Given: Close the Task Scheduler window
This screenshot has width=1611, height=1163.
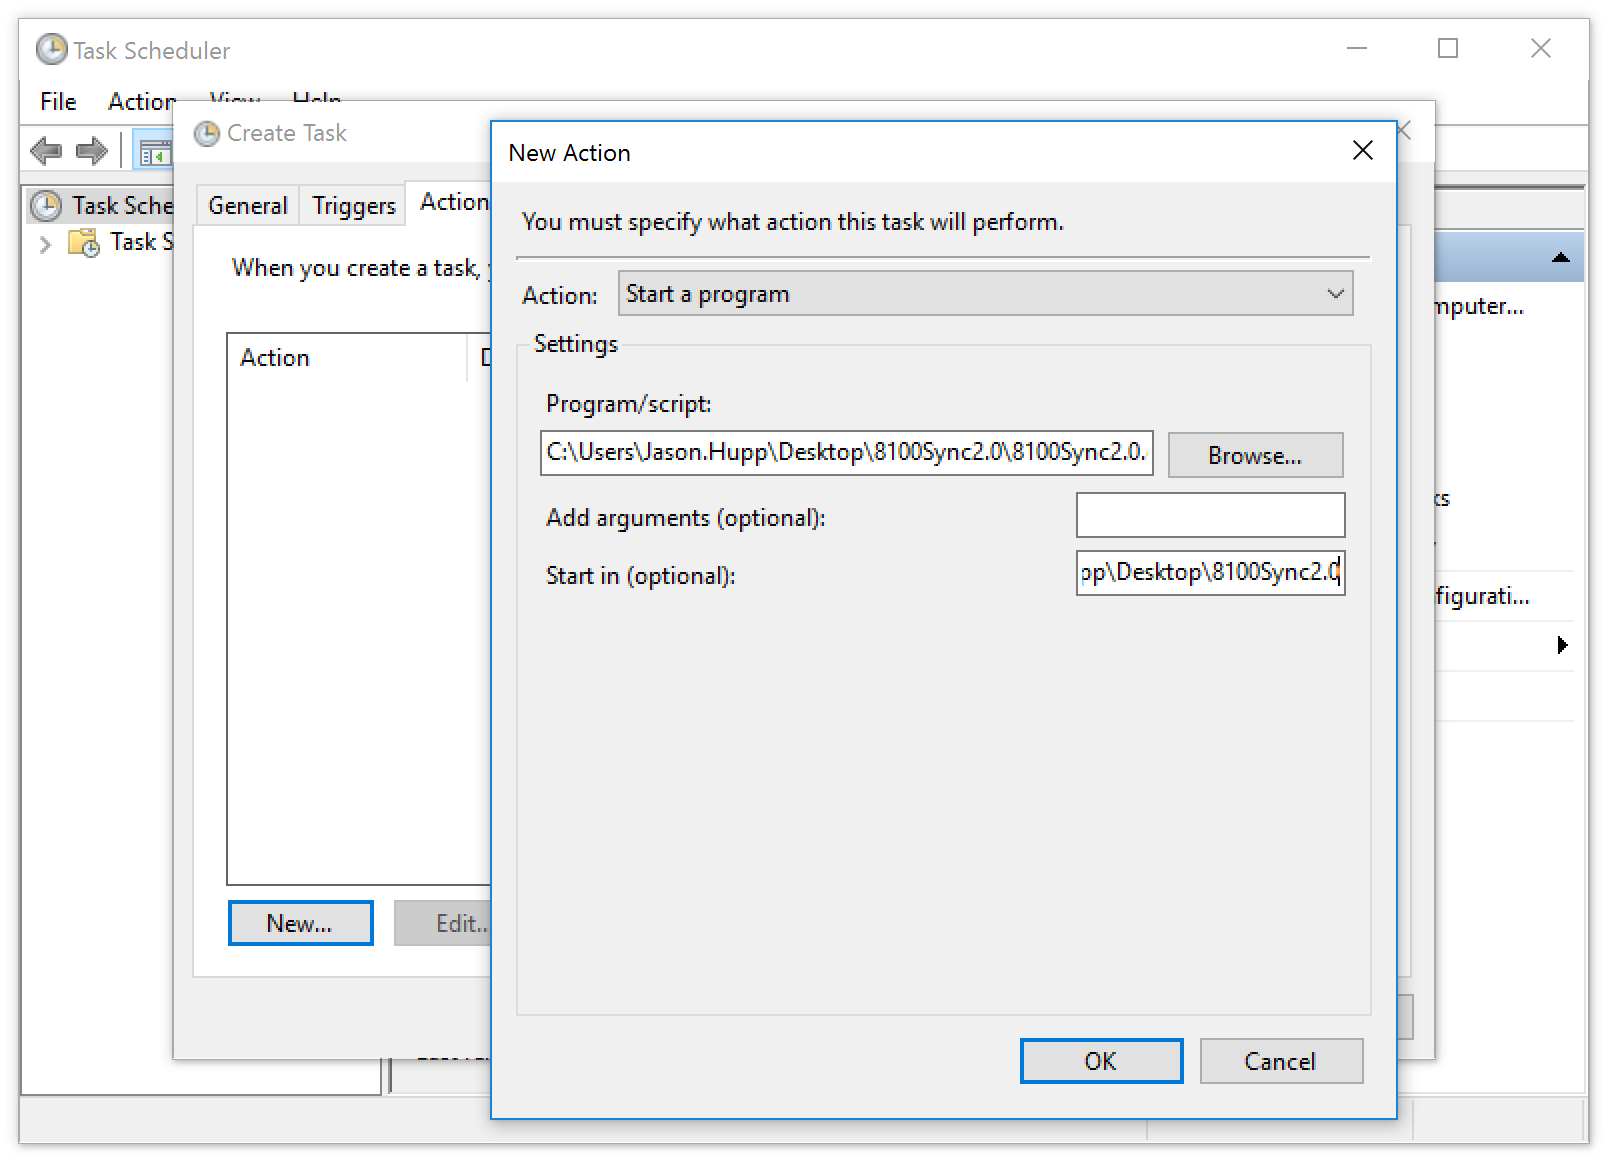Looking at the screenshot, I should click(x=1540, y=48).
